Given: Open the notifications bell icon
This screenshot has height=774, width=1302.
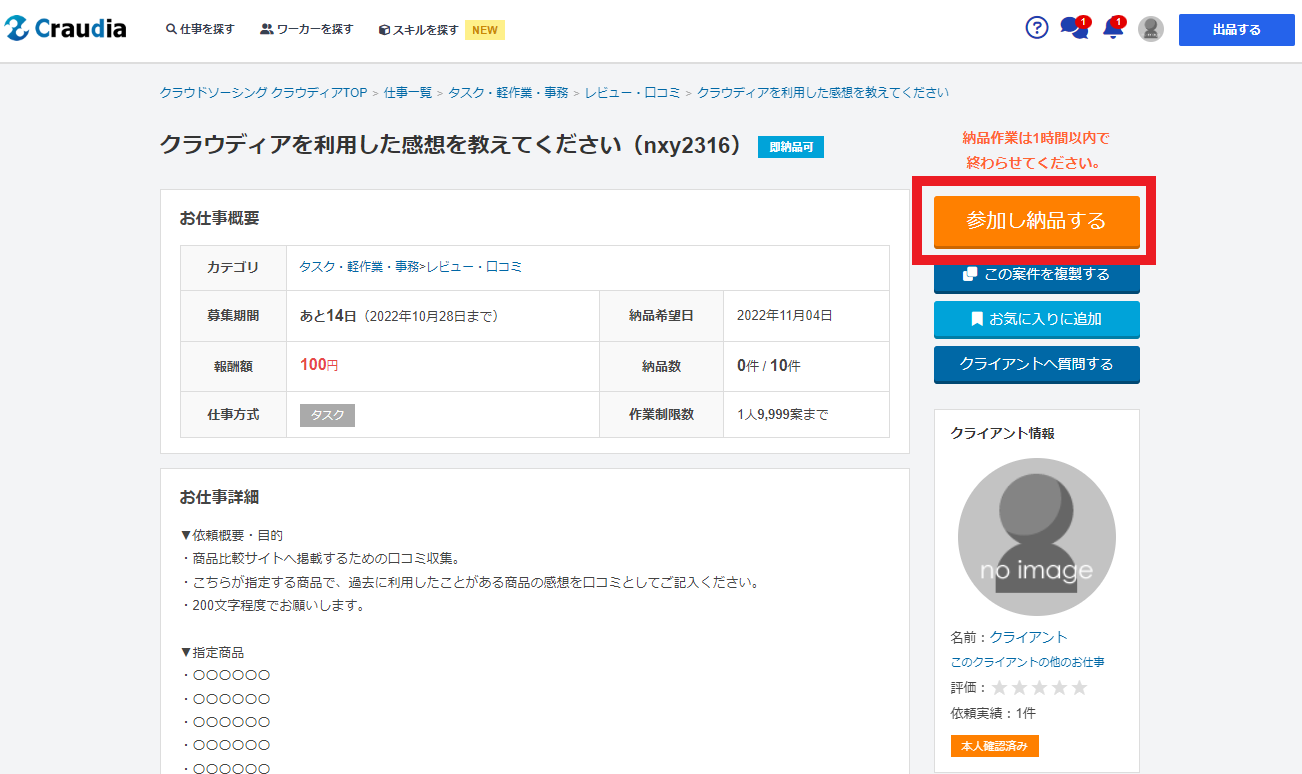Looking at the screenshot, I should pos(1112,29).
